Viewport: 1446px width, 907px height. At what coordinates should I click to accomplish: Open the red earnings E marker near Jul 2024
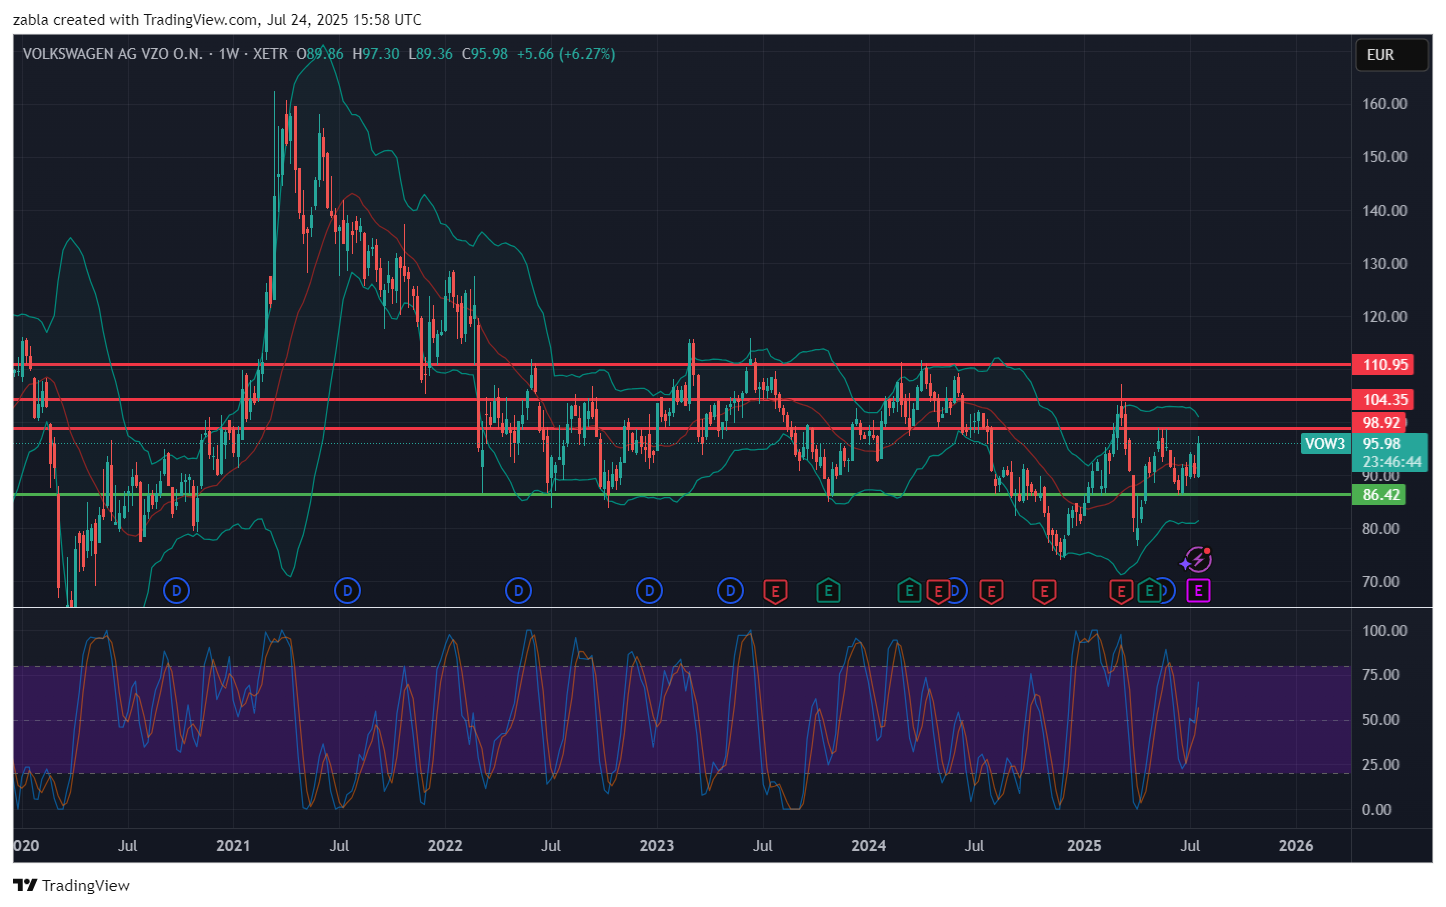pos(990,592)
